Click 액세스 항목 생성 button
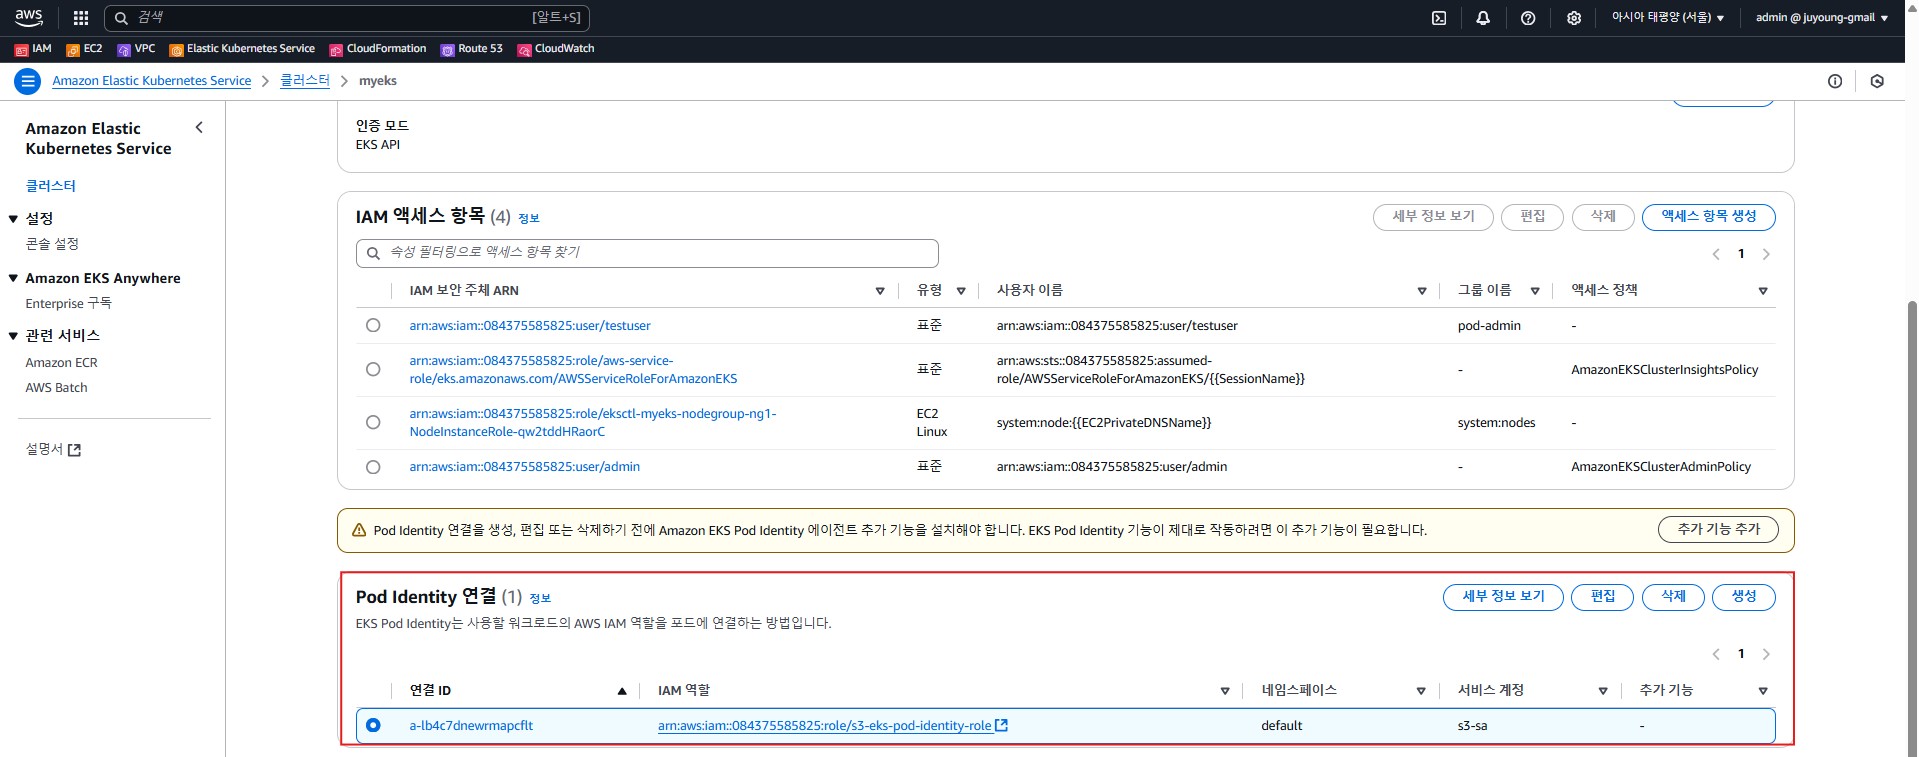The width and height of the screenshot is (1919, 757). (x=1709, y=217)
